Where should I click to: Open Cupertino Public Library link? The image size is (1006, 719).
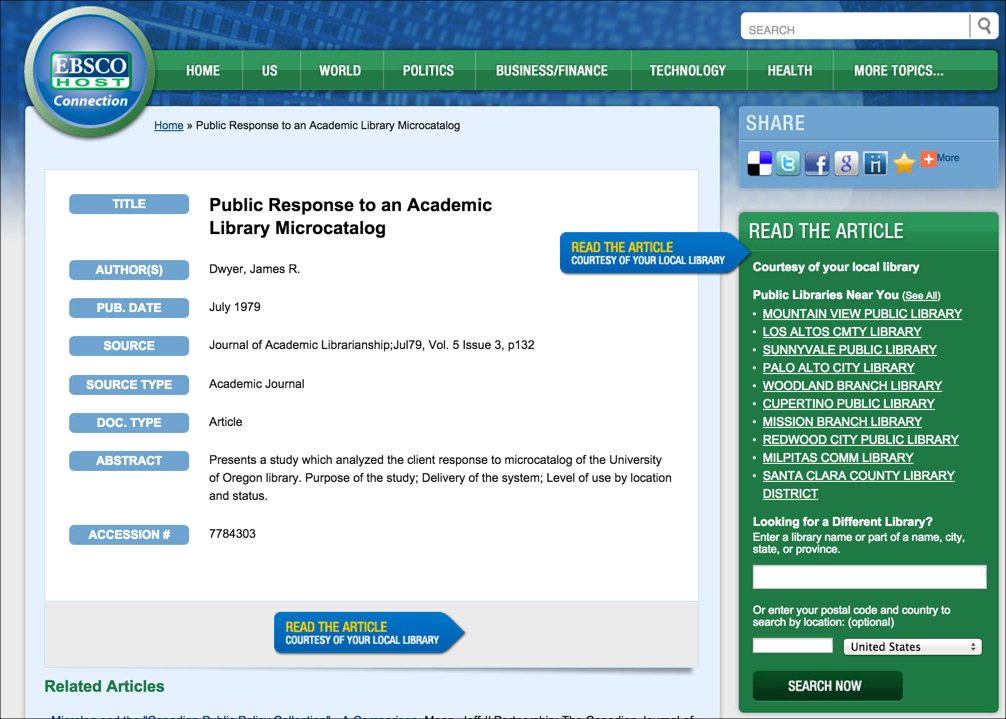(848, 403)
